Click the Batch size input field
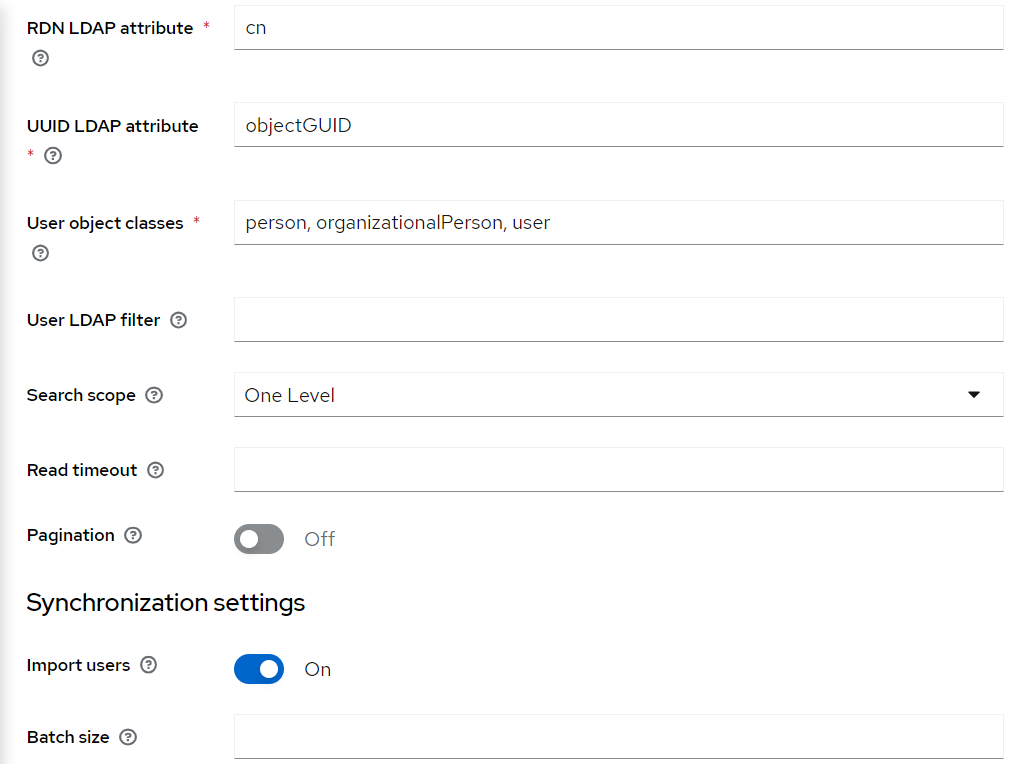1022x764 pixels. pyautogui.click(x=618, y=737)
